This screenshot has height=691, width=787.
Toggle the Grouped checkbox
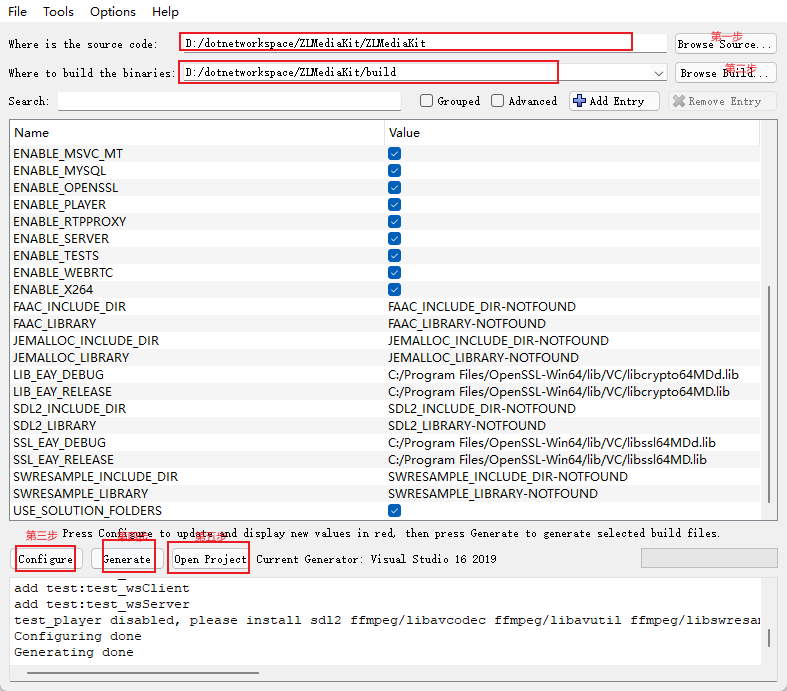pos(426,101)
